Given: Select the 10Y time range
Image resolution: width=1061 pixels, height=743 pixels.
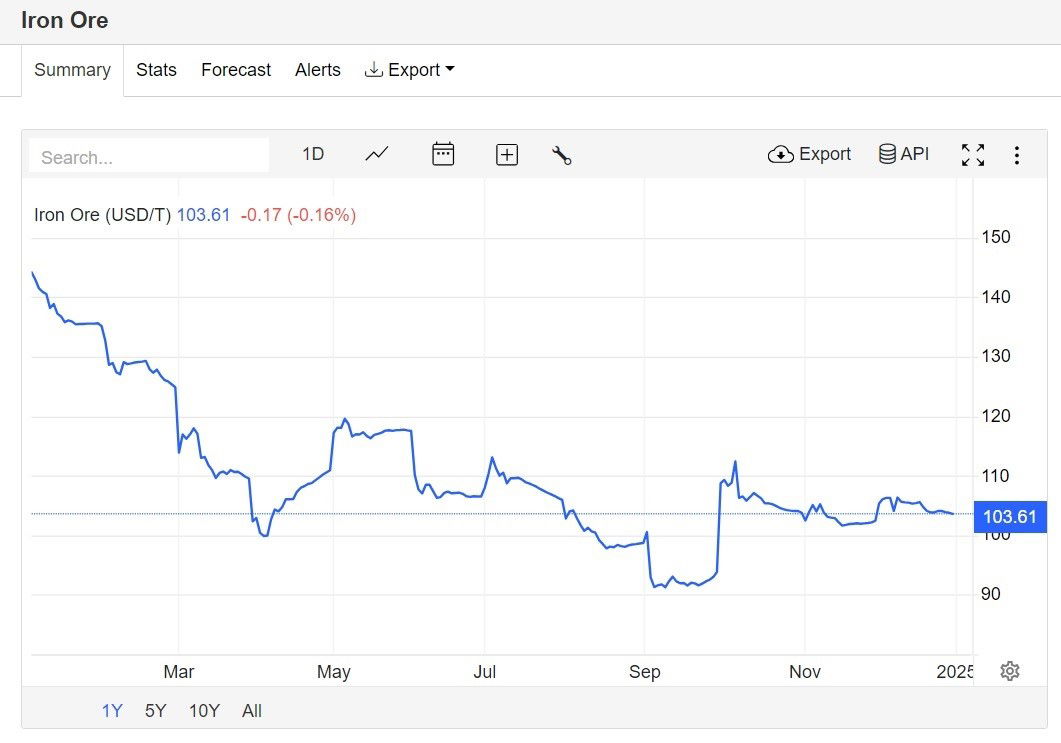Looking at the screenshot, I should coord(204,711).
